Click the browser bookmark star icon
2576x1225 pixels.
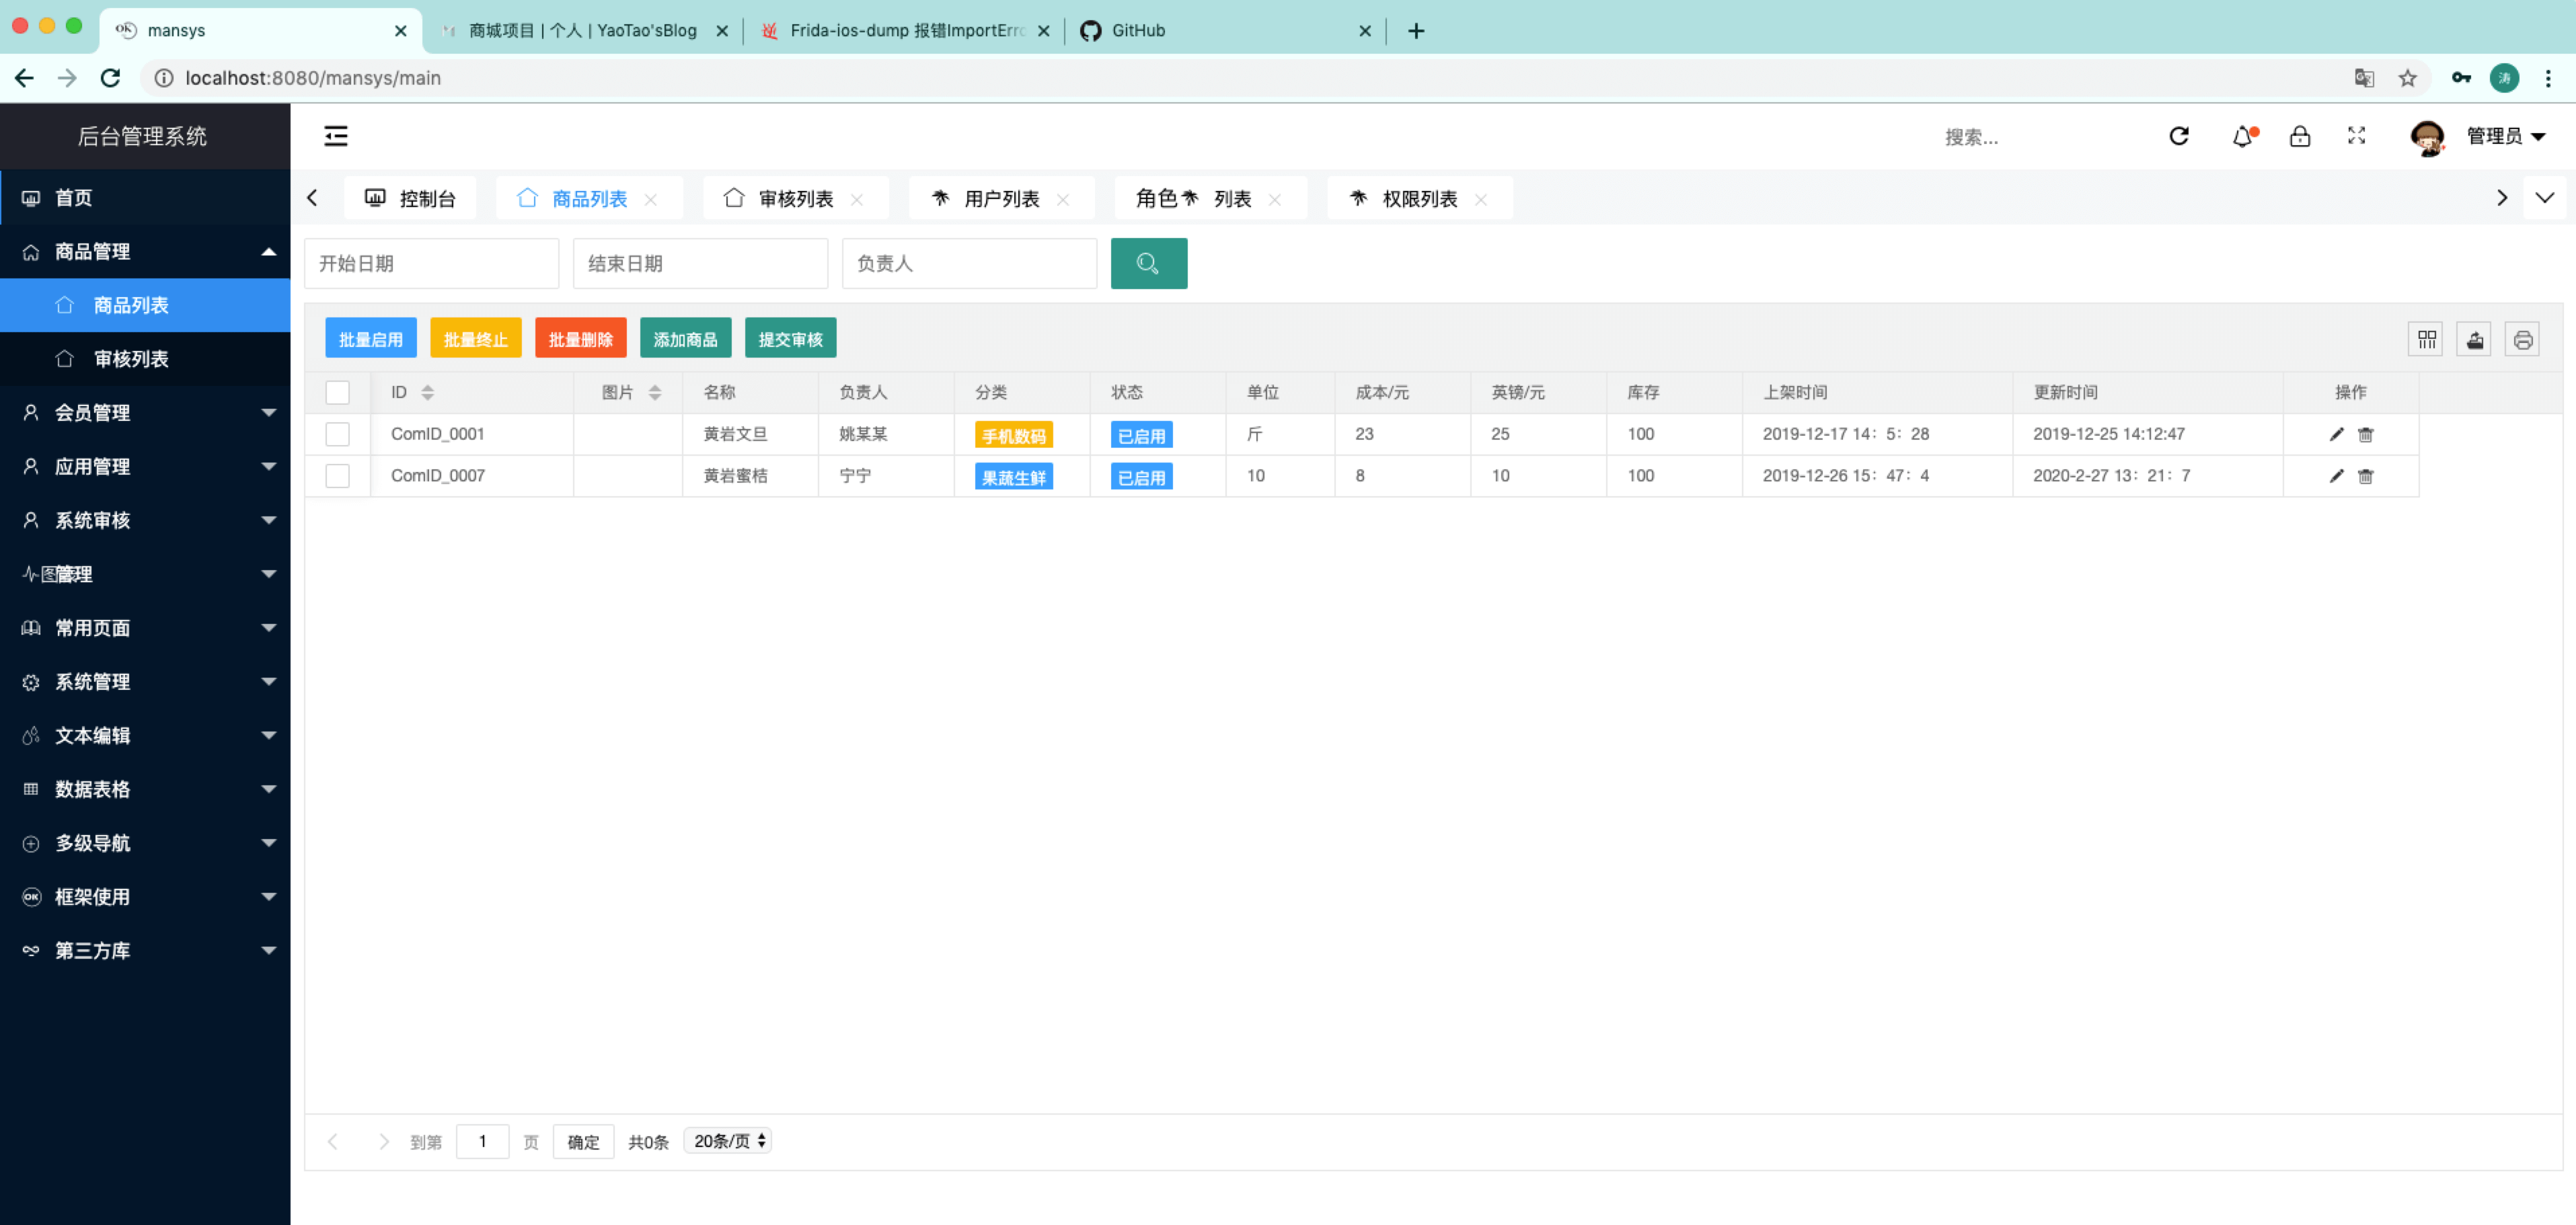(x=2408, y=78)
